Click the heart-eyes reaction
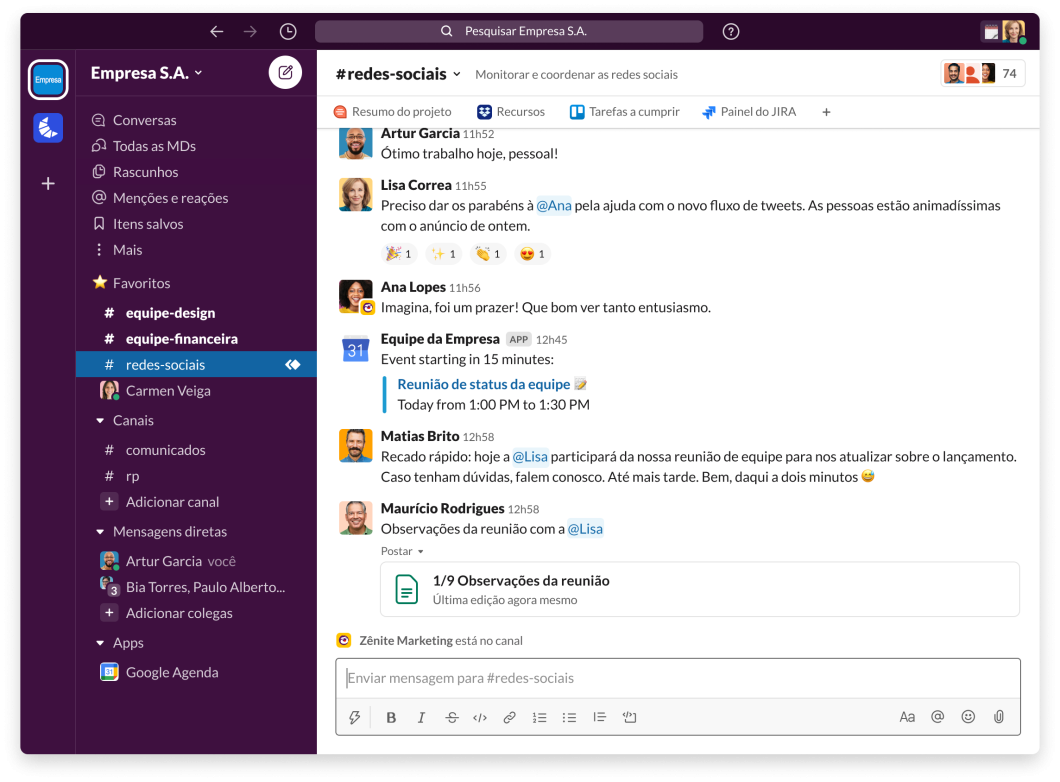 533,253
